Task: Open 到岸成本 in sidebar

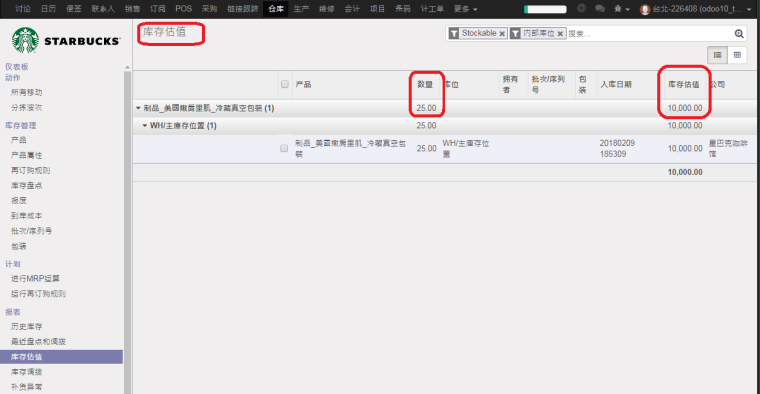Action: pos(27,216)
